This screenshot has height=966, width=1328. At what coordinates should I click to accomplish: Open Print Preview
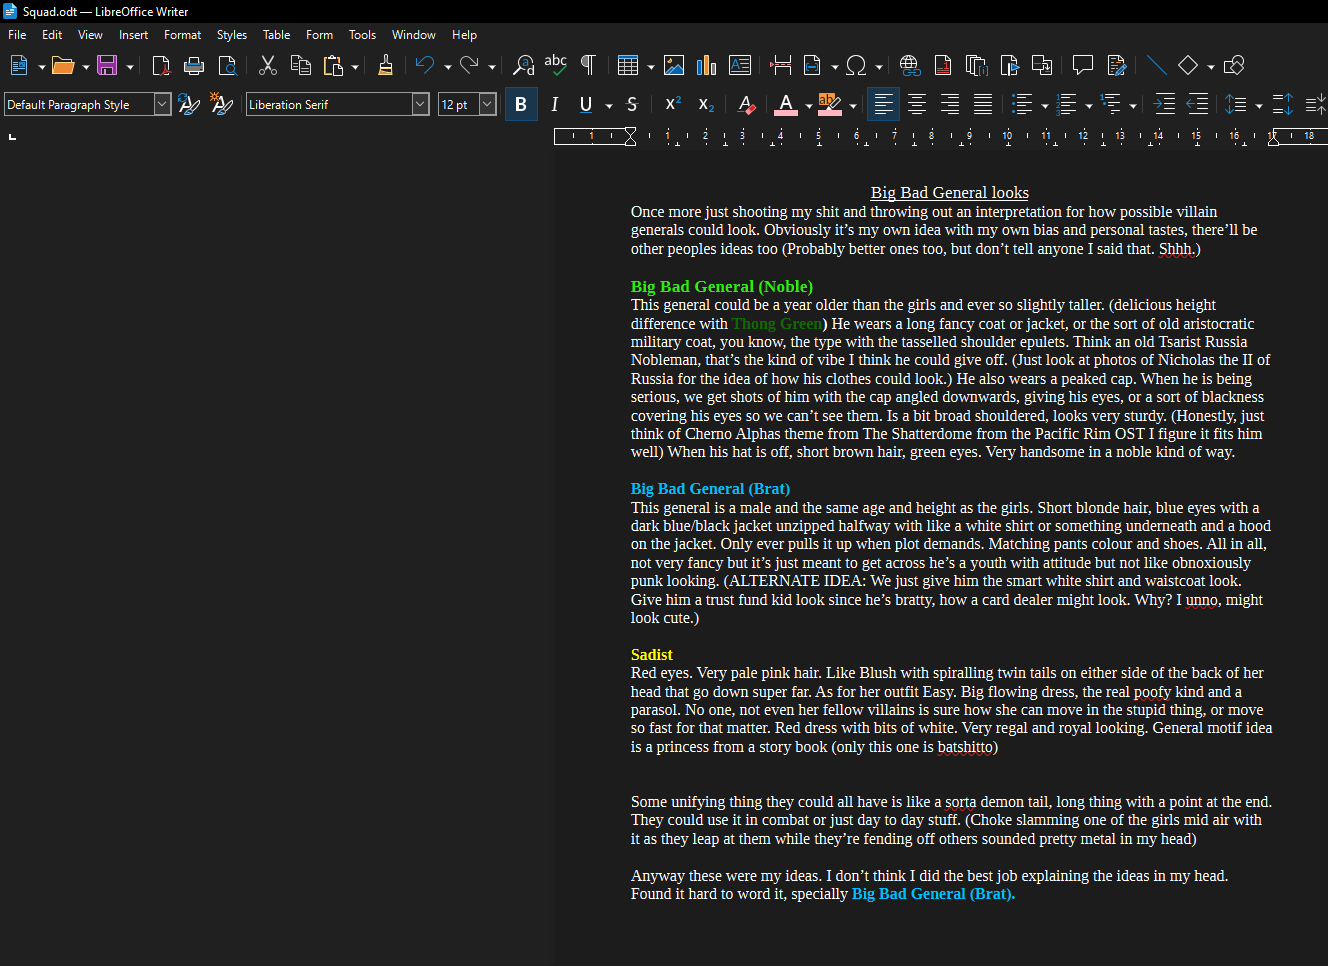tap(228, 66)
